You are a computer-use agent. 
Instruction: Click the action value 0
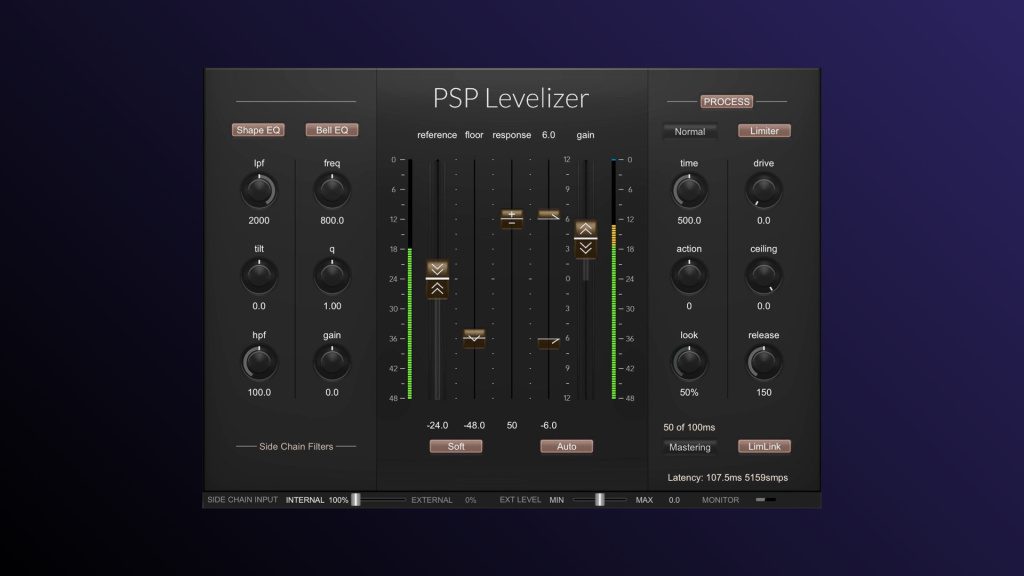pyautogui.click(x=689, y=306)
